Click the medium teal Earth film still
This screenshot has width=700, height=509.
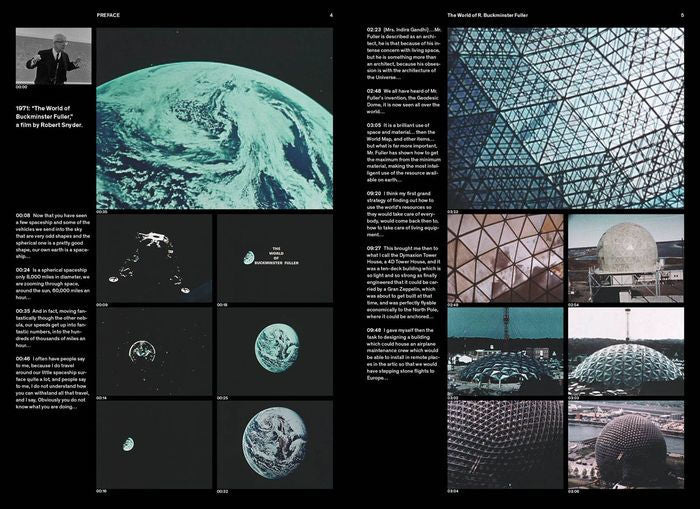275,351
